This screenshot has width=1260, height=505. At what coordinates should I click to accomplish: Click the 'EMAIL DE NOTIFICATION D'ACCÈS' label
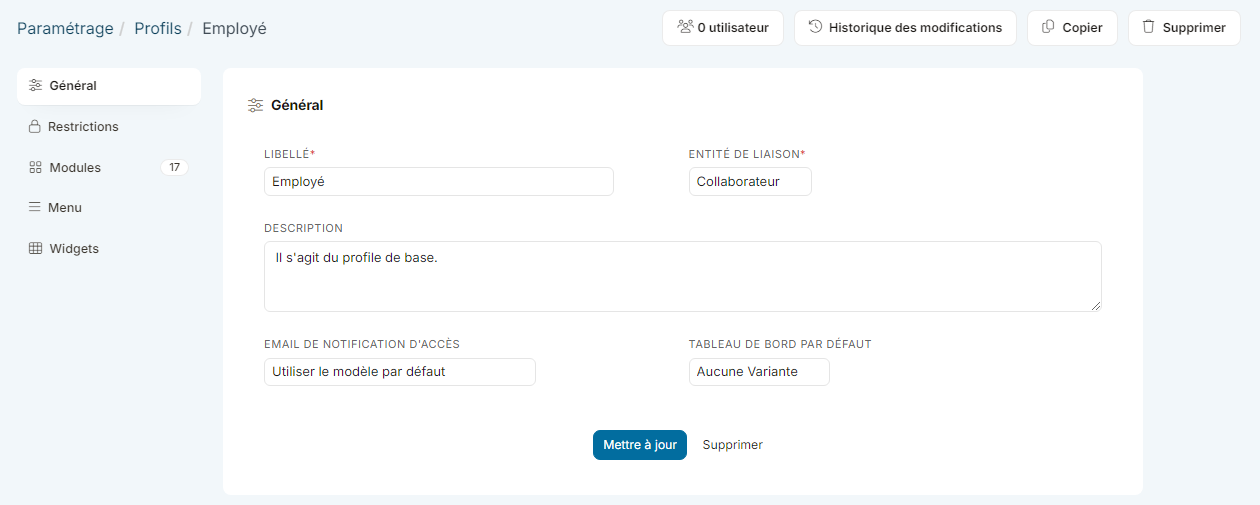tap(362, 344)
